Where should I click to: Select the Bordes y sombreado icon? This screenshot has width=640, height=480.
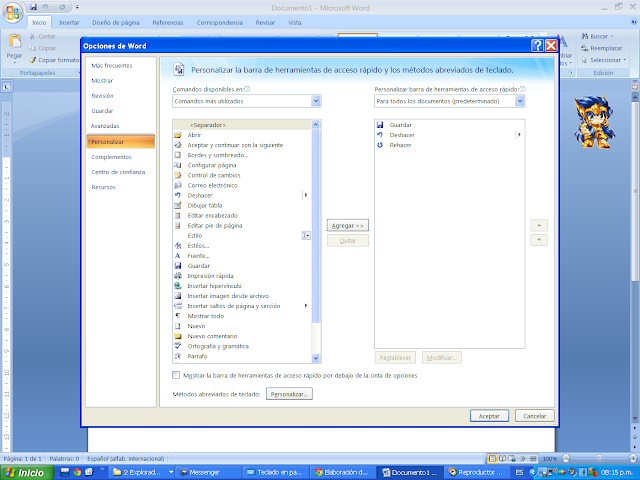pos(178,155)
